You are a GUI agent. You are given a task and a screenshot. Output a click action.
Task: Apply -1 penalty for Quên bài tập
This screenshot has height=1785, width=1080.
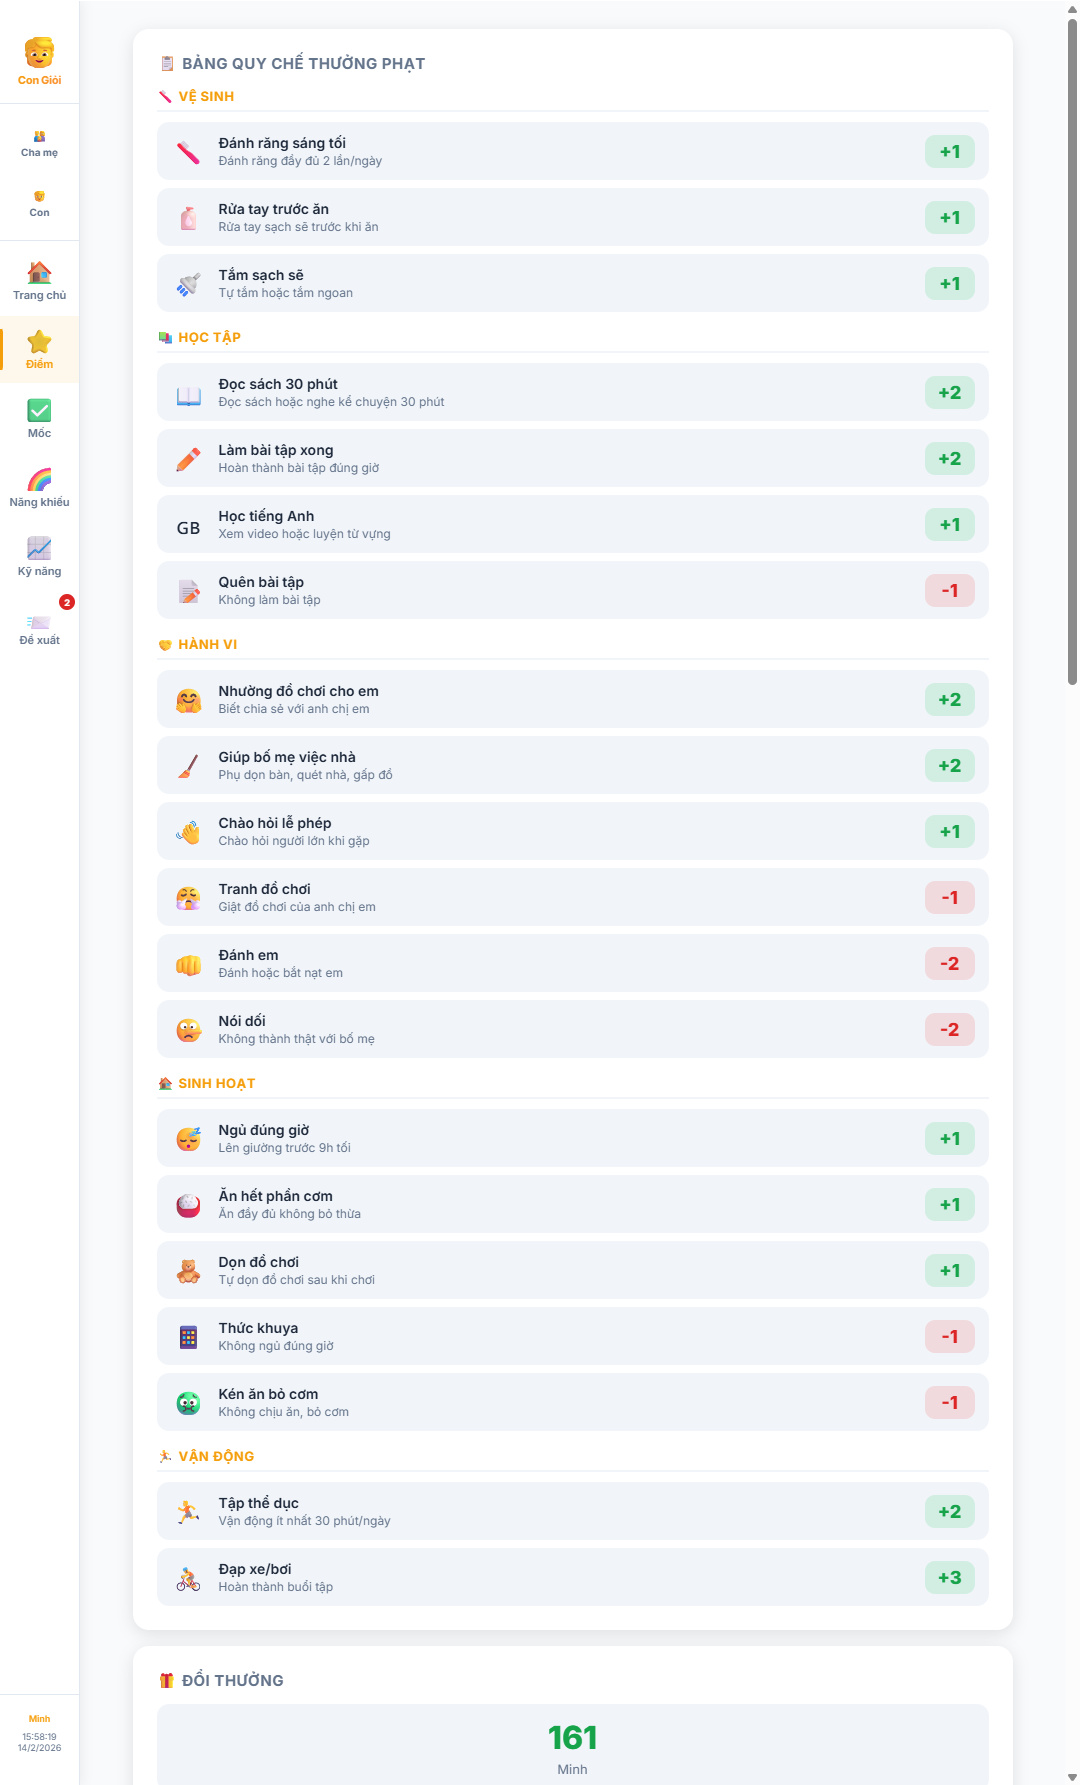(949, 591)
